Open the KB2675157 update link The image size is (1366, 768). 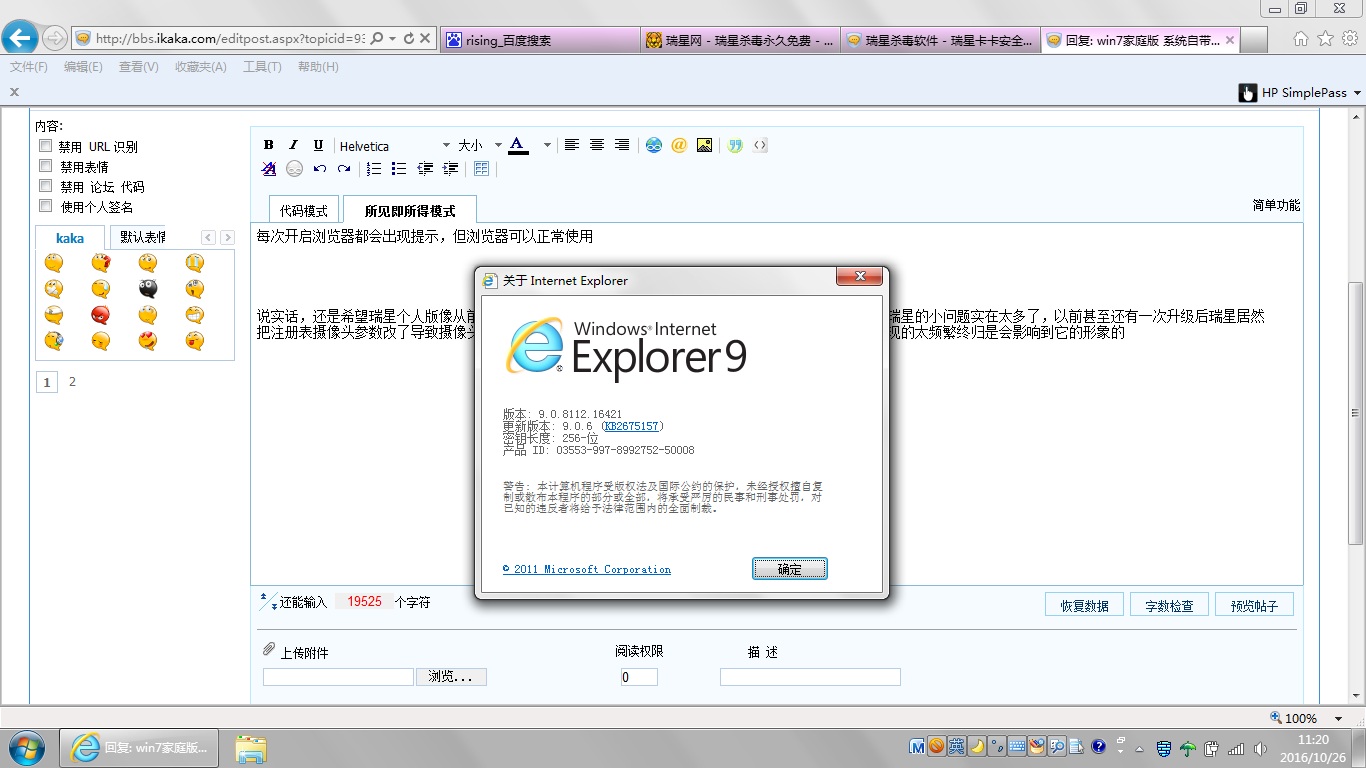pos(631,427)
